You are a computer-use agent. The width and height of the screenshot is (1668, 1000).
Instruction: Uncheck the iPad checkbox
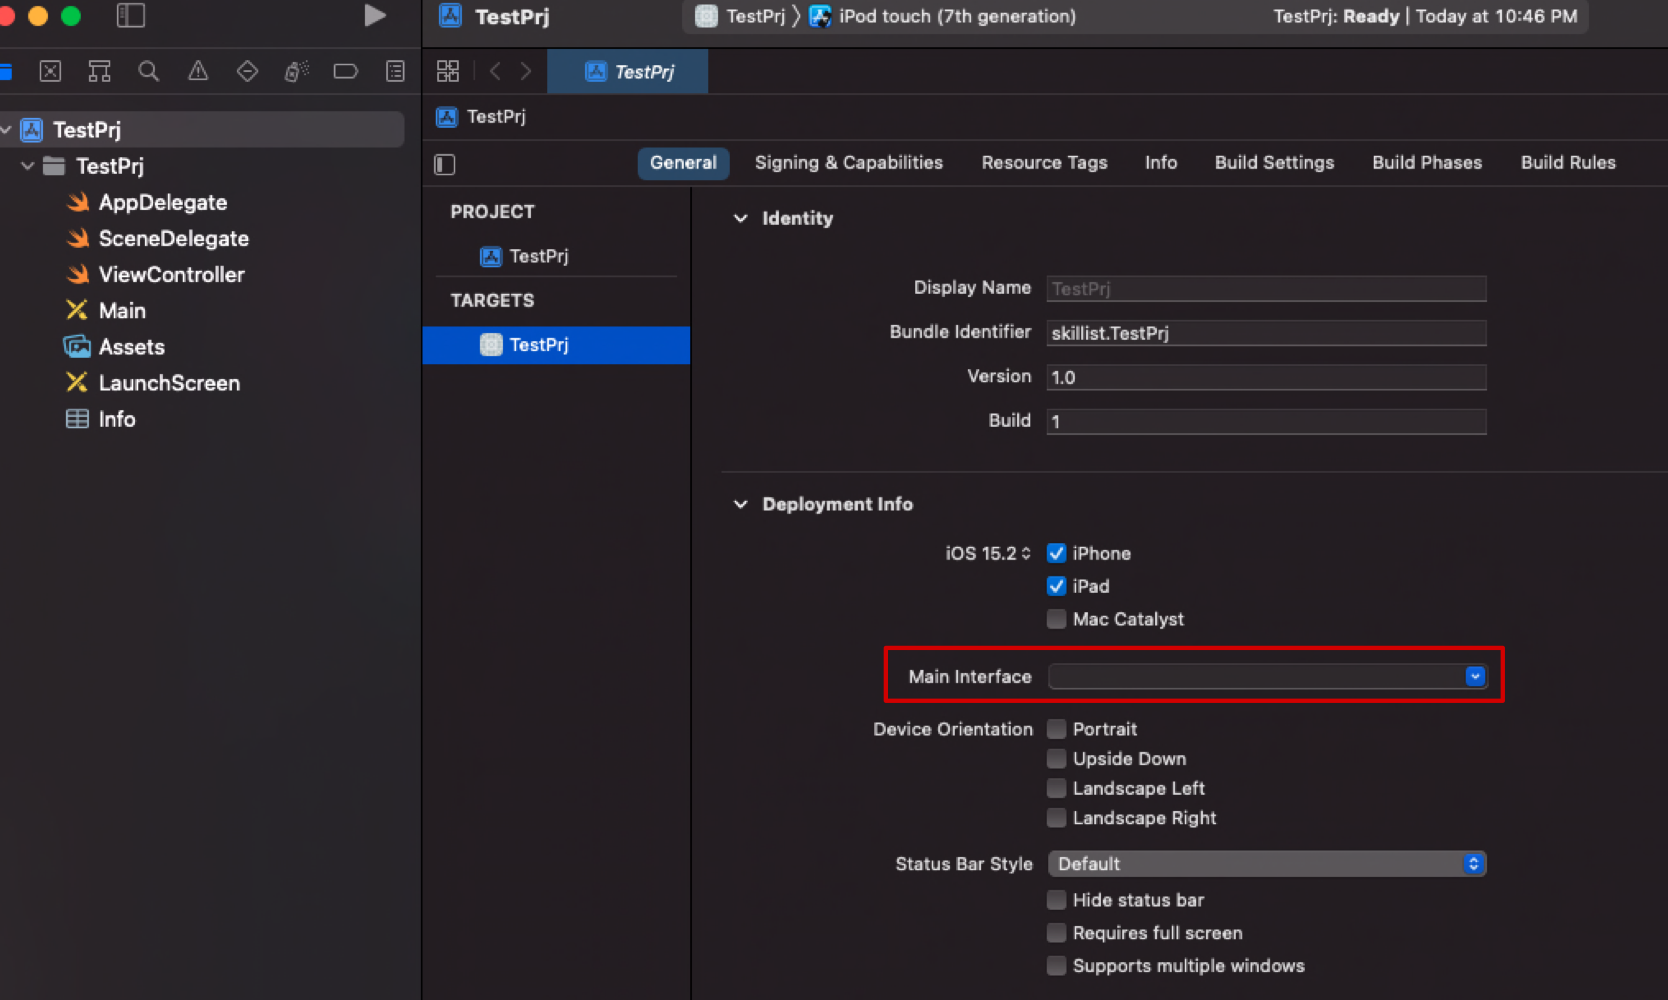tap(1056, 586)
